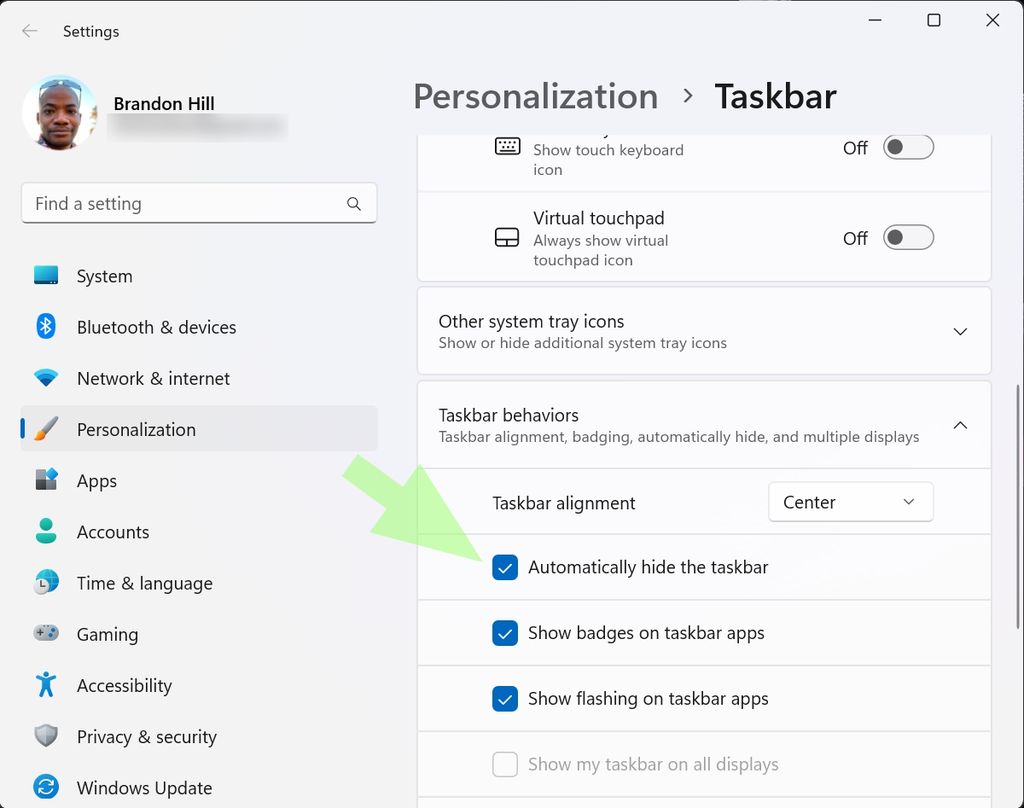Disable Show badges on taskbar apps

coord(505,633)
